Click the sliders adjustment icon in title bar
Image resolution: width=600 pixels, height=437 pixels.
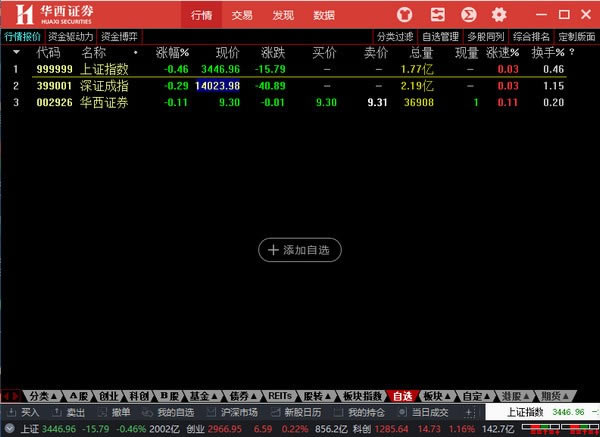click(436, 15)
